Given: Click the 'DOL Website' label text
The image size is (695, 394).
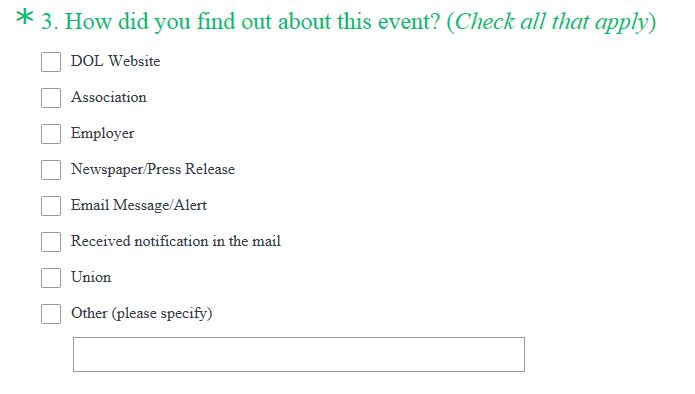Looking at the screenshot, I should point(115,61).
